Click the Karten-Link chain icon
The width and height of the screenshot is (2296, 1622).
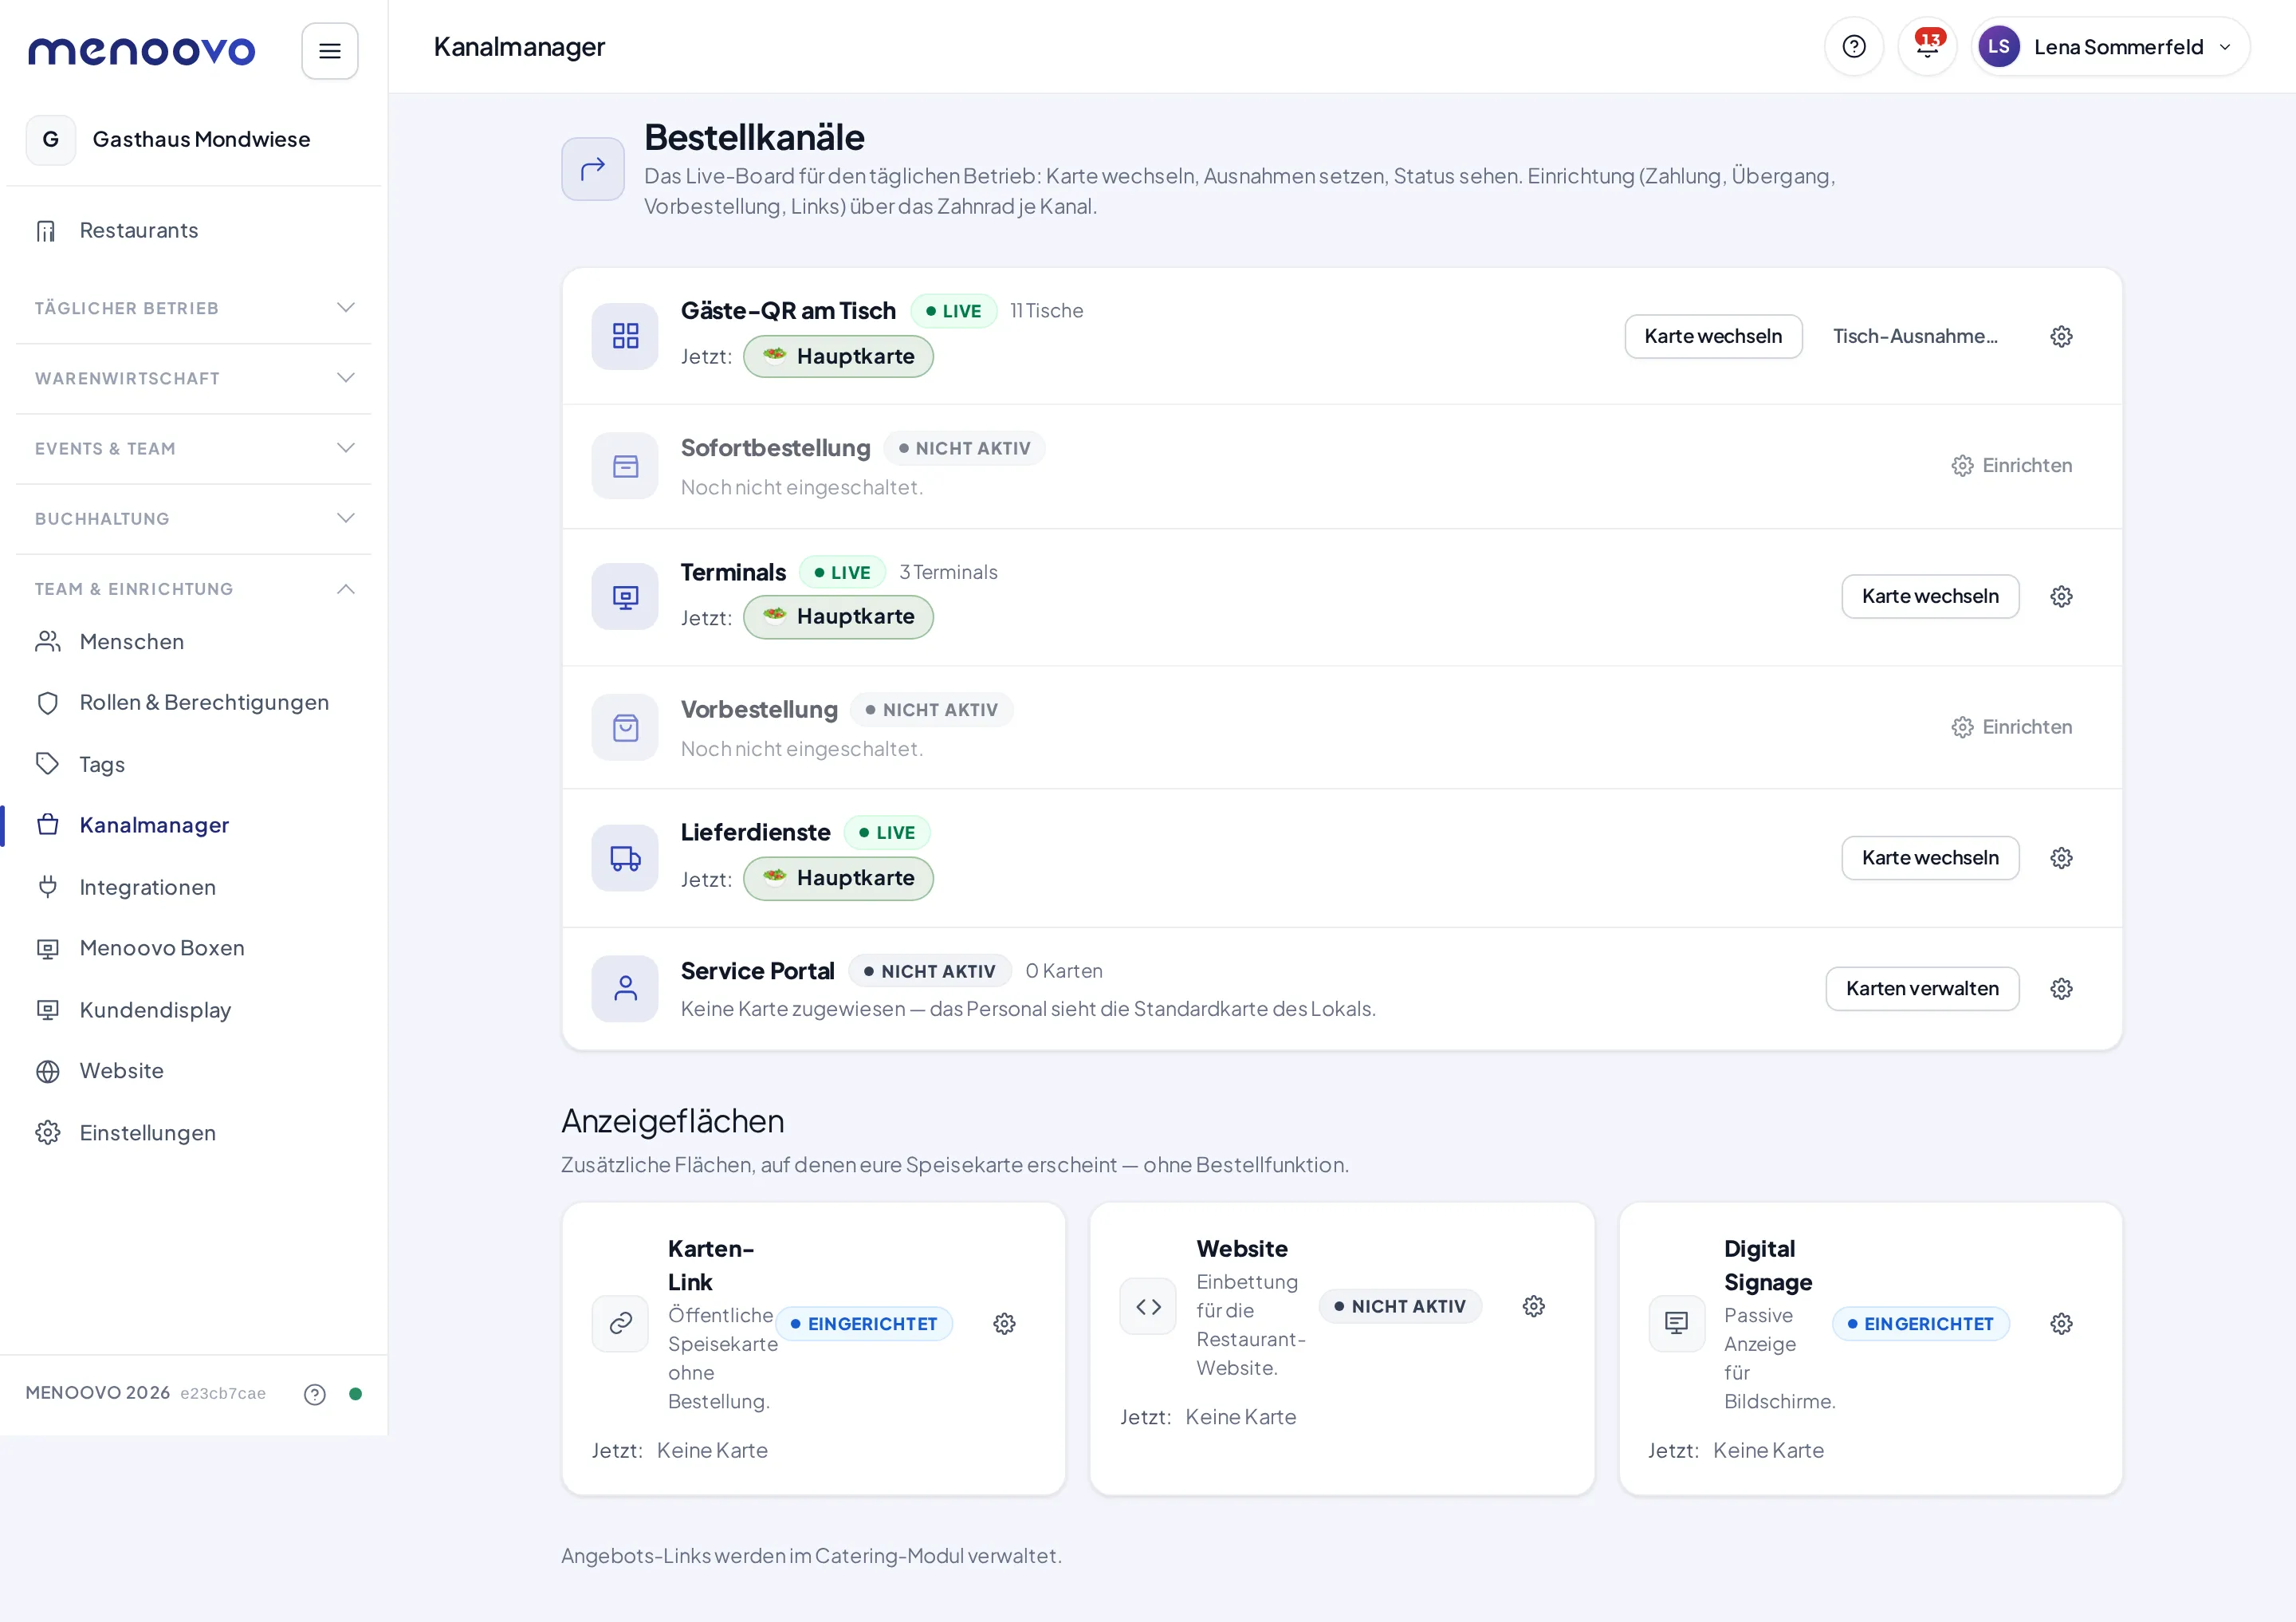620,1324
